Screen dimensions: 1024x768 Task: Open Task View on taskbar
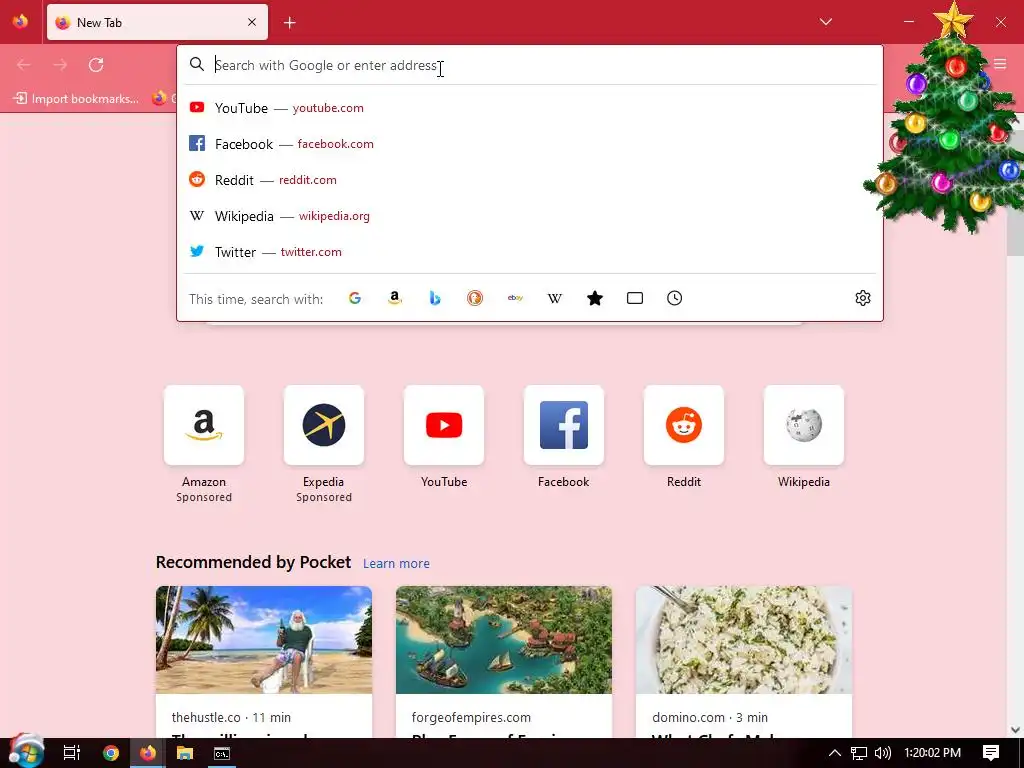tap(72, 753)
